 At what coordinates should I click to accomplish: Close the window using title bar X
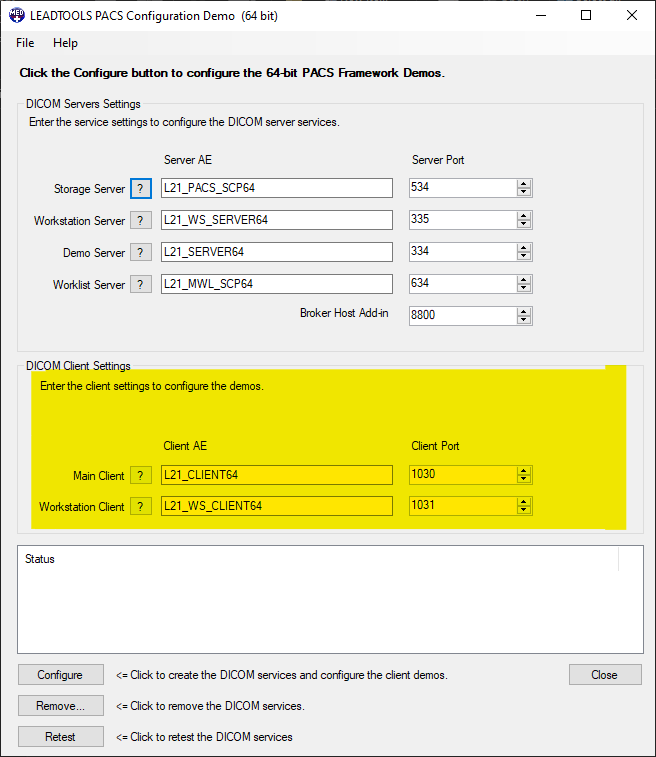click(x=631, y=15)
